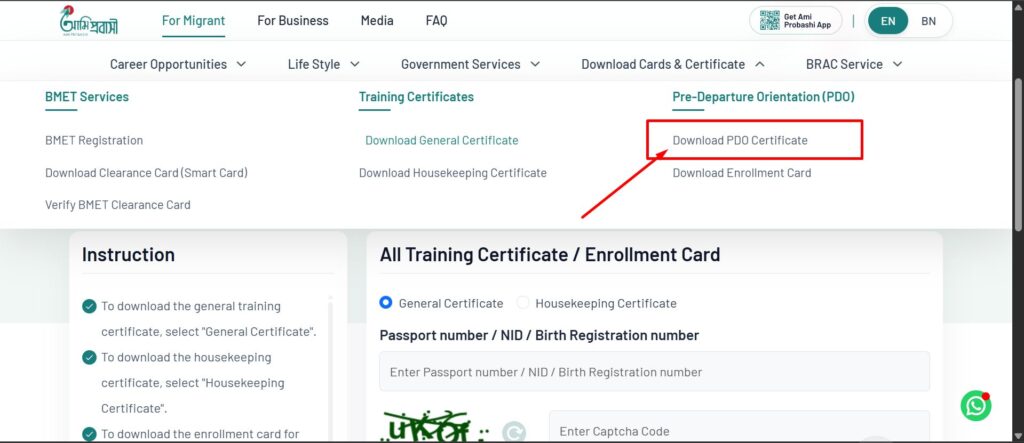Expand the BRAC Service dropdown
This screenshot has height=443, width=1024.
(x=854, y=64)
